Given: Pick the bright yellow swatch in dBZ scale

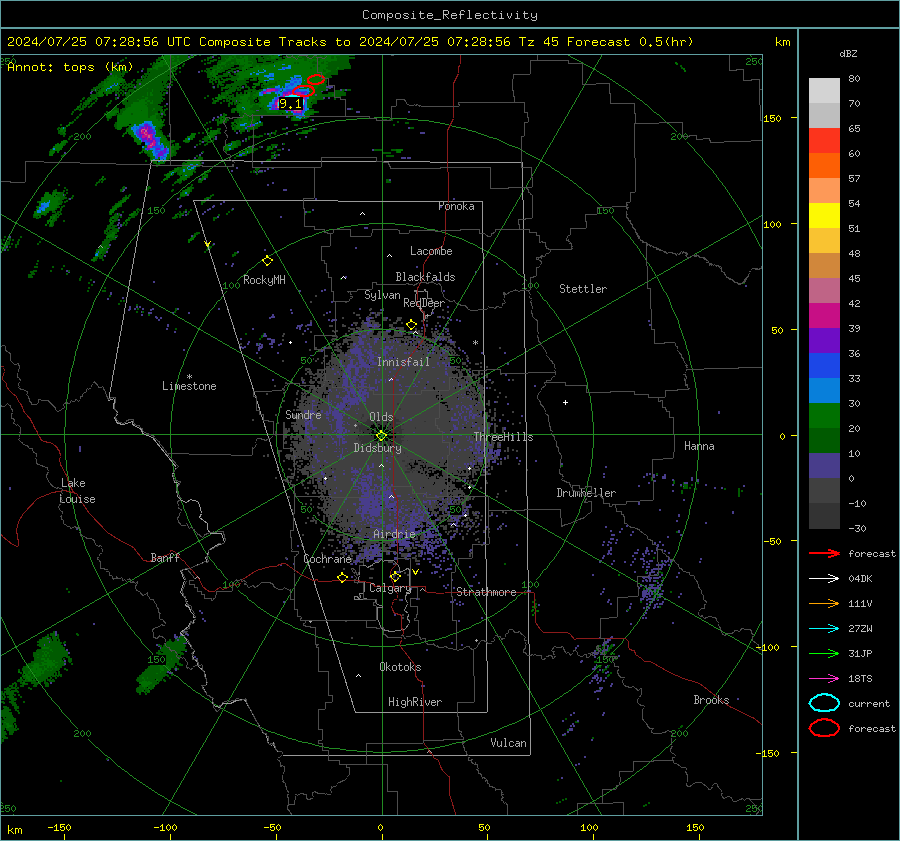Looking at the screenshot, I should click(824, 216).
